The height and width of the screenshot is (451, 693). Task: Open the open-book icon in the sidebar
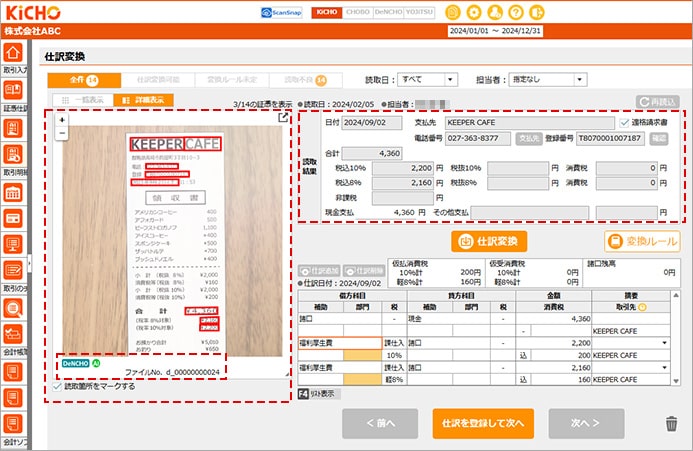(x=13, y=90)
